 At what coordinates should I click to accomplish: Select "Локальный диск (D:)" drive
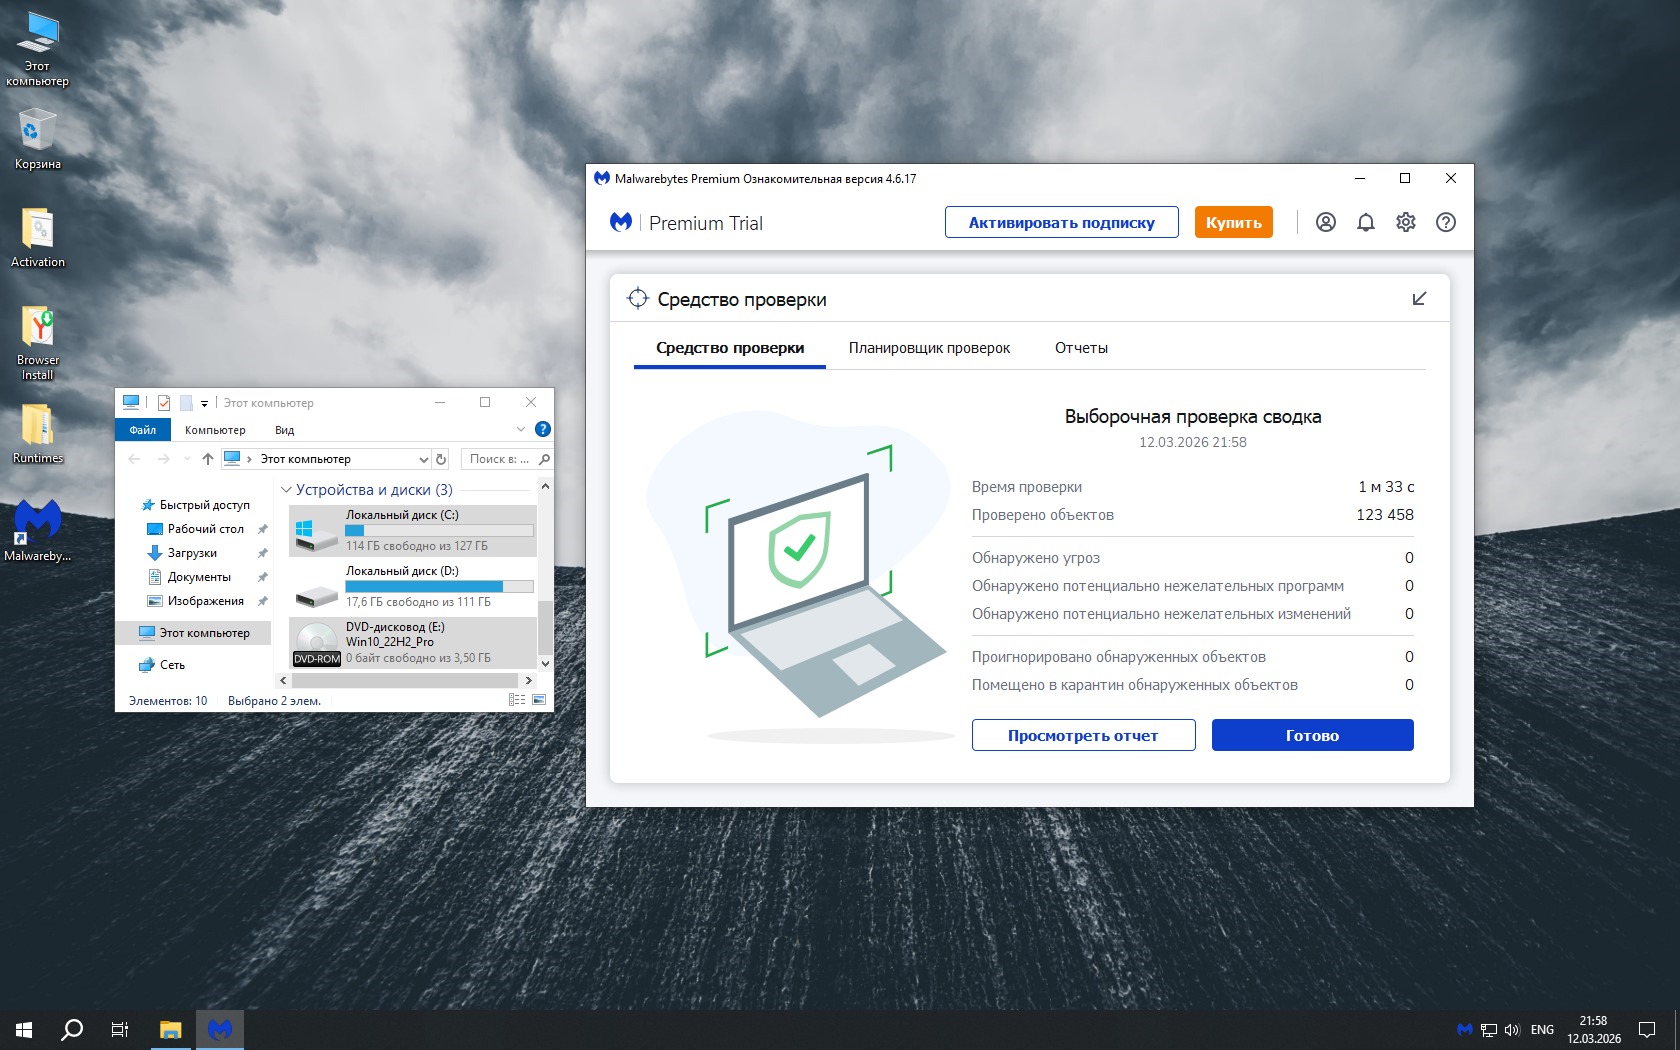[412, 586]
